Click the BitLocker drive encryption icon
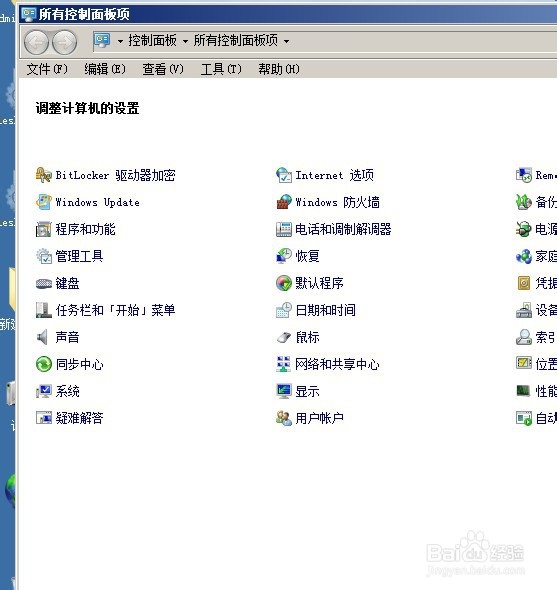 [43, 175]
